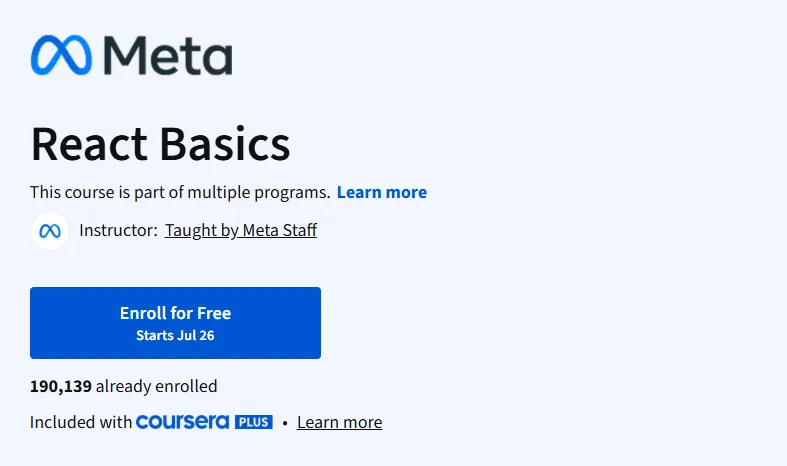The width and height of the screenshot is (787, 466).
Task: Click the Meta wordmark text beside the logo
Action: point(168,55)
